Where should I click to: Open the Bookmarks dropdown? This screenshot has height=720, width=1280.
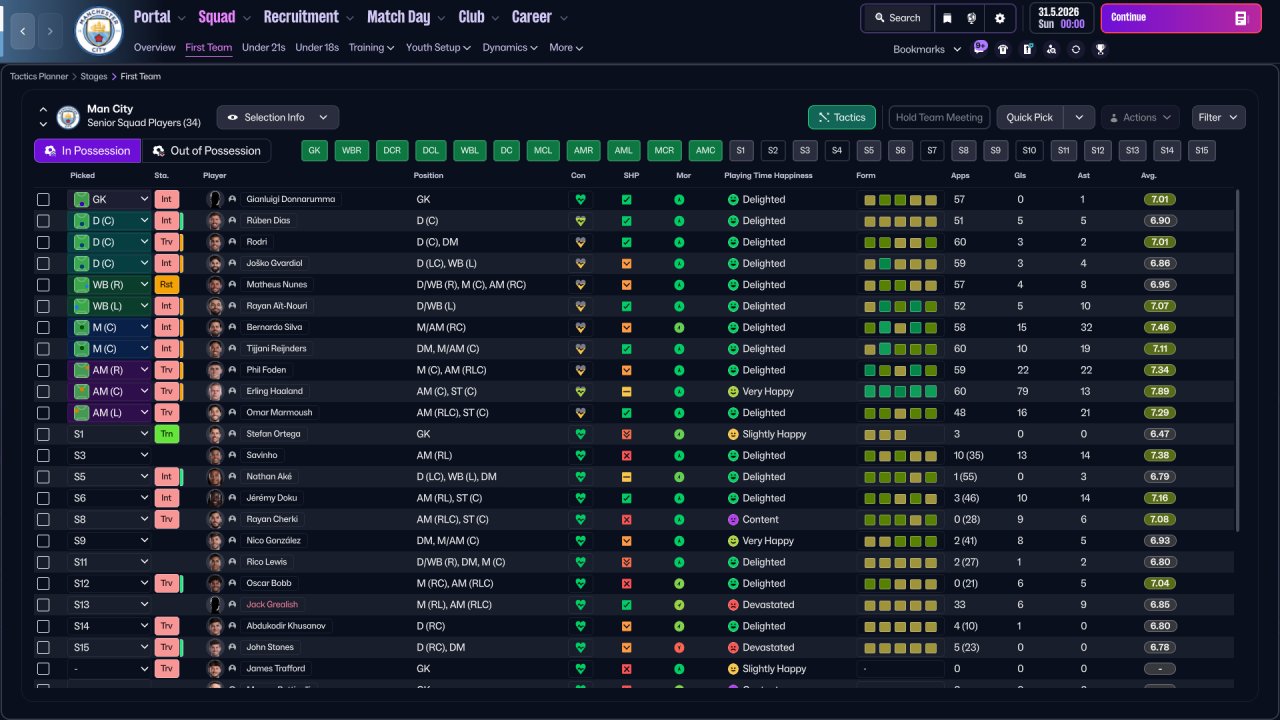coord(927,49)
